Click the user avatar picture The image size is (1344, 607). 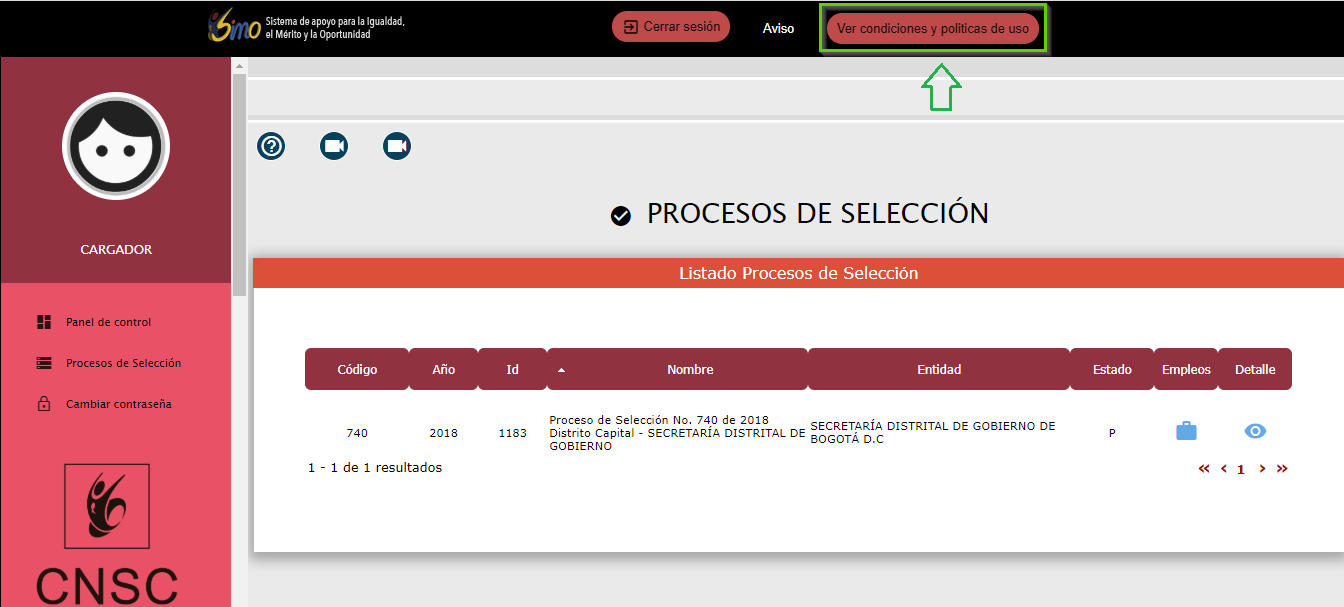(x=116, y=146)
